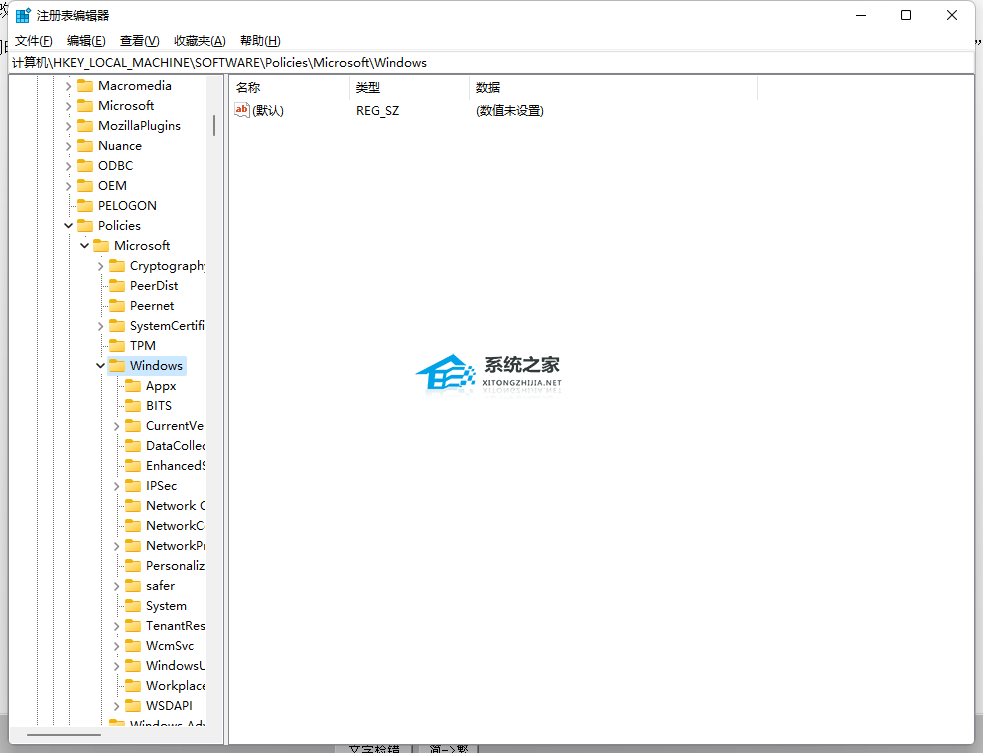Expand the WSDAPI key
This screenshot has height=753, width=983.
point(117,706)
